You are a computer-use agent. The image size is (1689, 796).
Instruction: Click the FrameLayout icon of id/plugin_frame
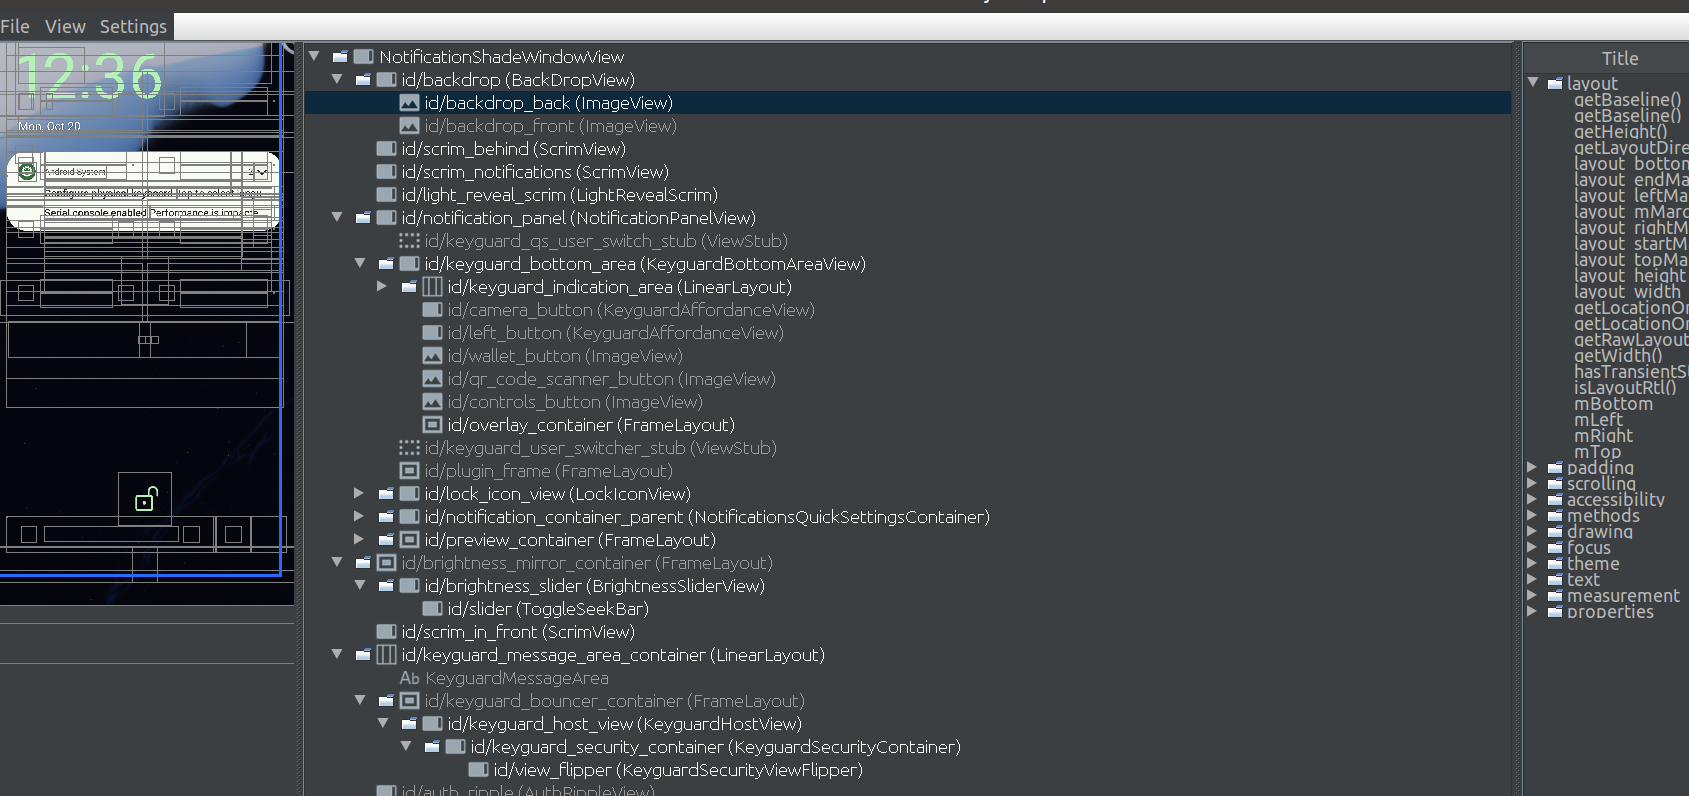[x=409, y=471]
